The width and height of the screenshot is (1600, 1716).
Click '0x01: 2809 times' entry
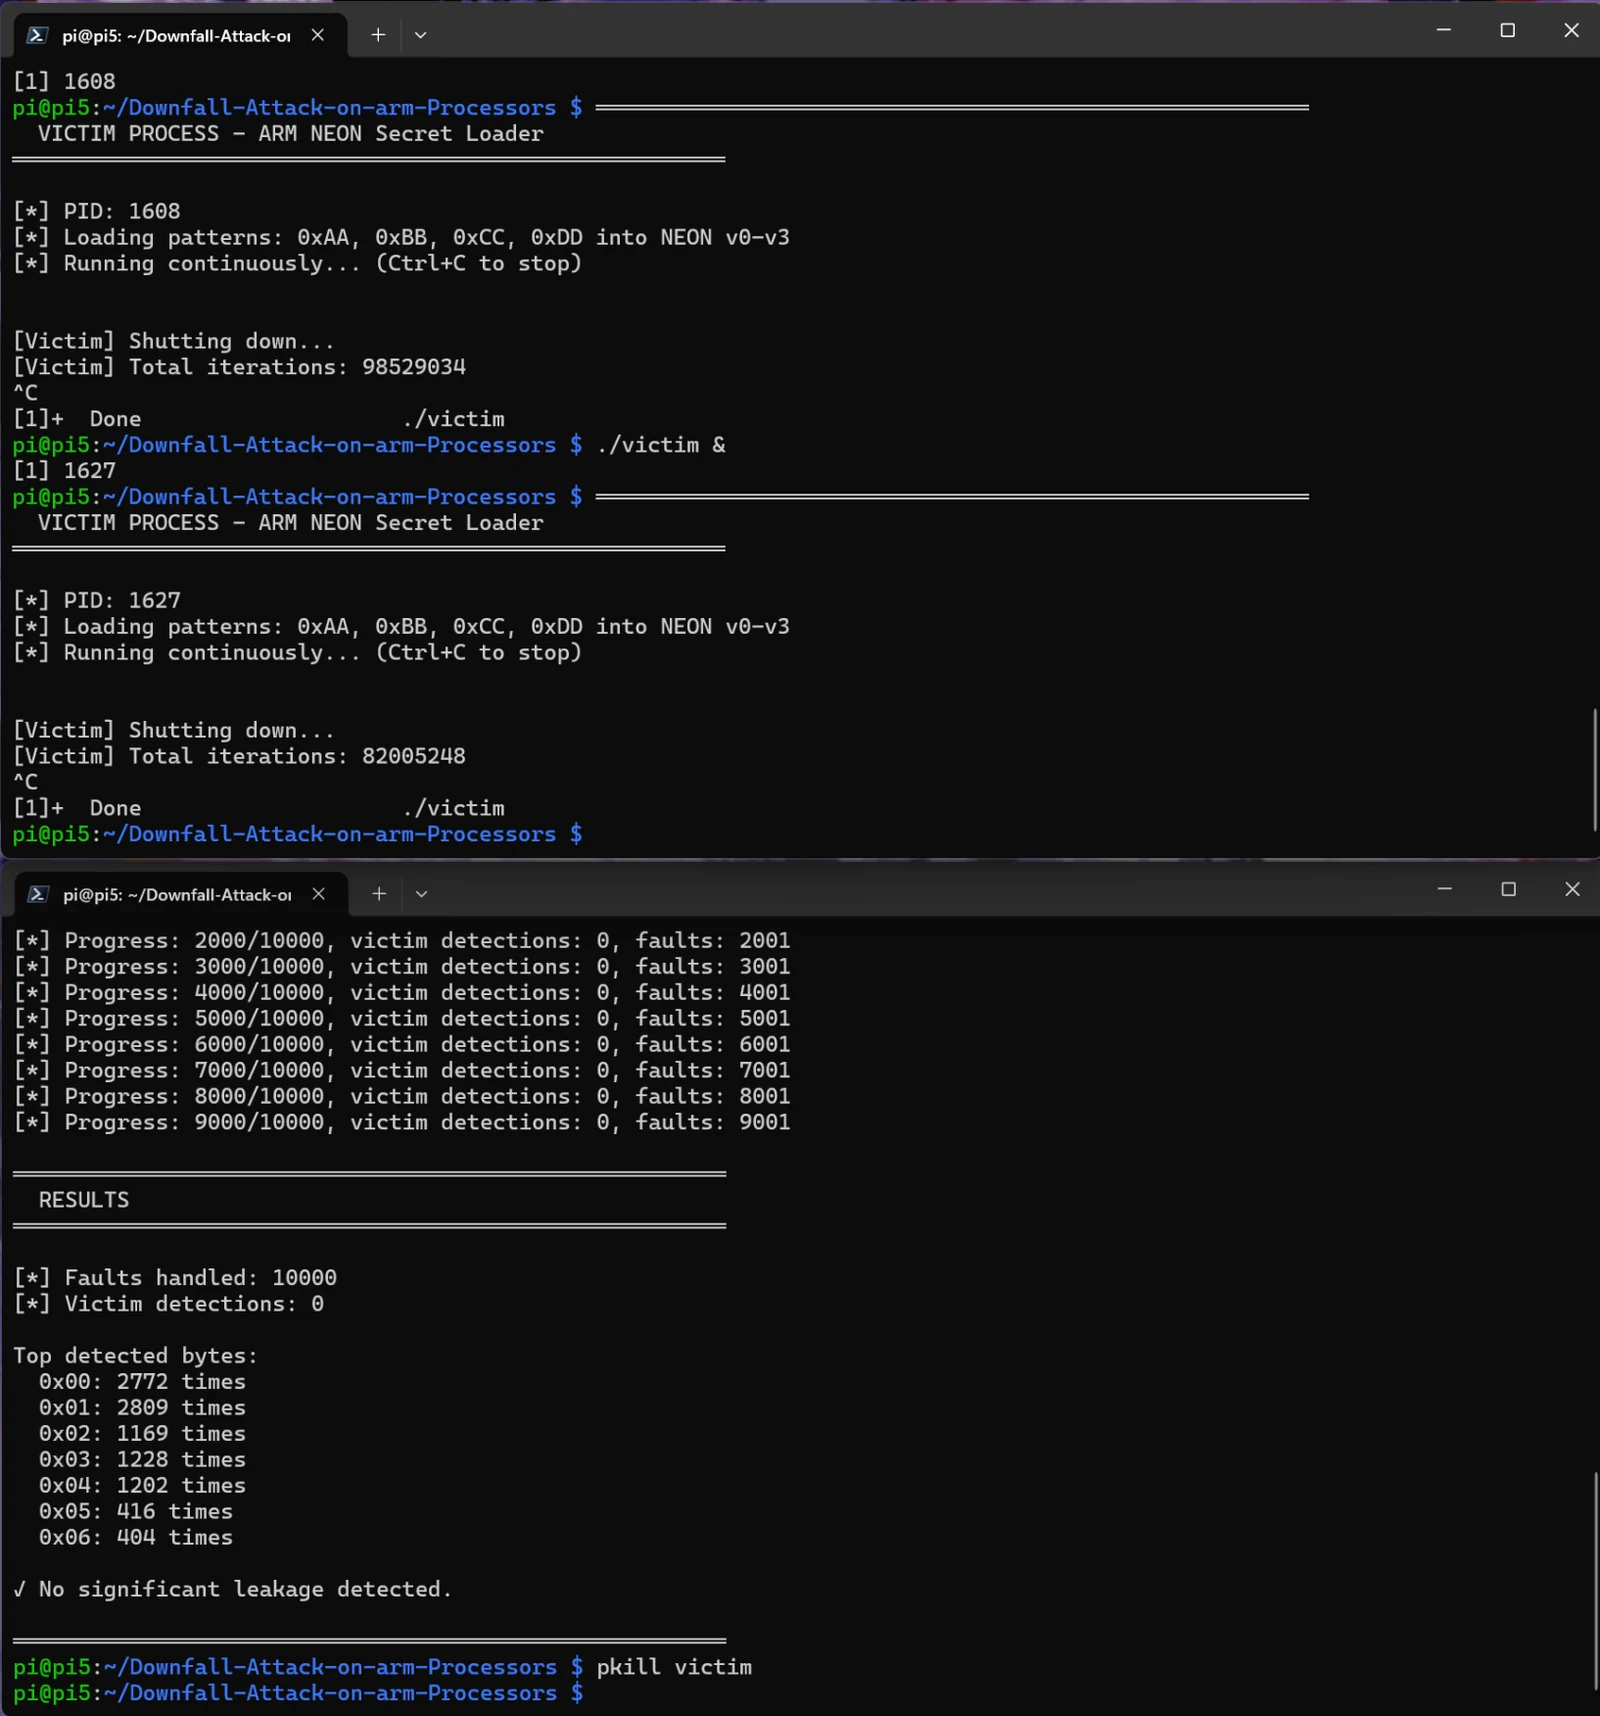pos(142,1408)
